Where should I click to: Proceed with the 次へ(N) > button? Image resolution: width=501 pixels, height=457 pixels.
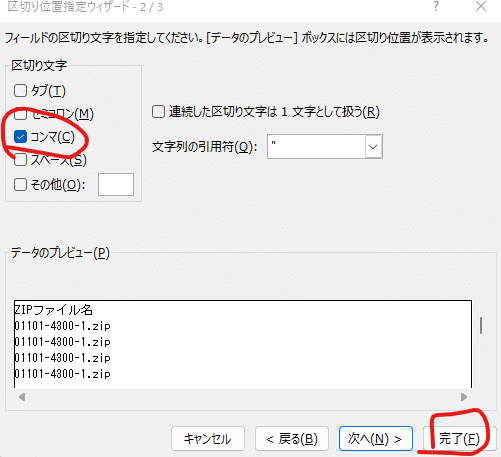pyautogui.click(x=376, y=439)
